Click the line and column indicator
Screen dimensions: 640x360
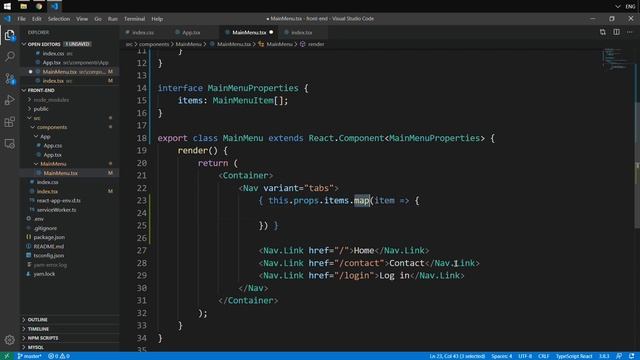(x=457, y=356)
